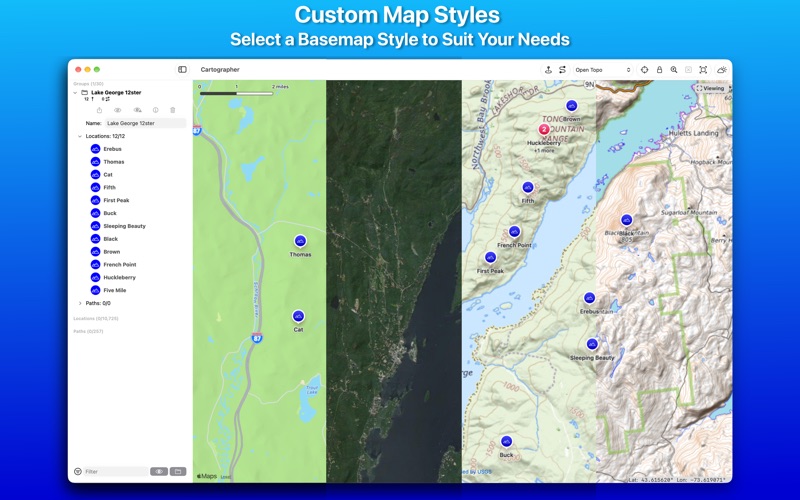Screen dimensions: 800x500
Task: Click the weather cloud-sun toolbar icon
Action: [722, 70]
